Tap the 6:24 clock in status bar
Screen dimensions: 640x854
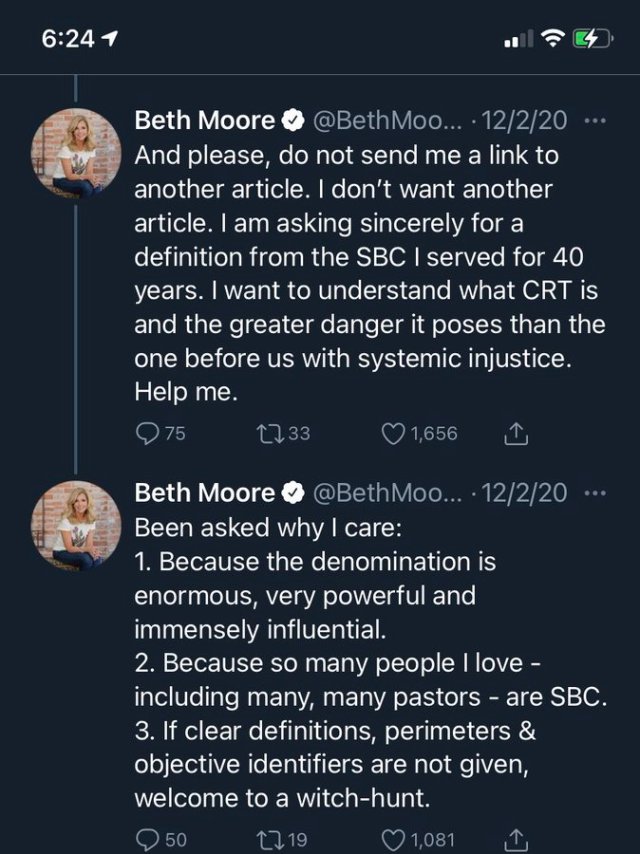(x=68, y=39)
